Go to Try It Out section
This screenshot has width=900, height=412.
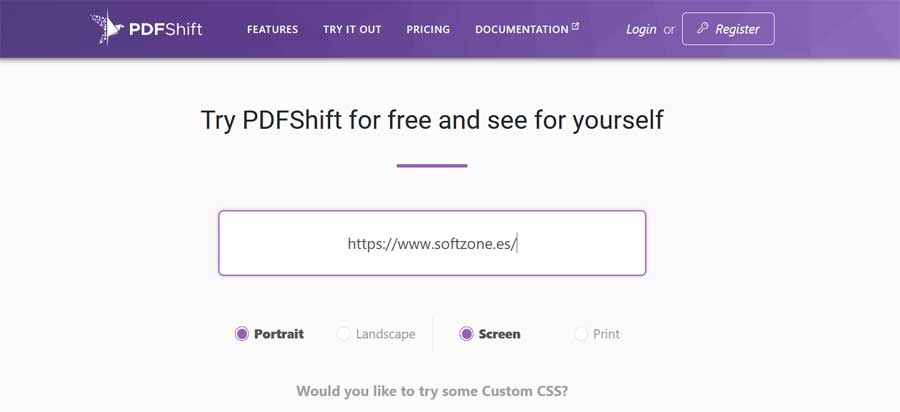[x=352, y=29]
